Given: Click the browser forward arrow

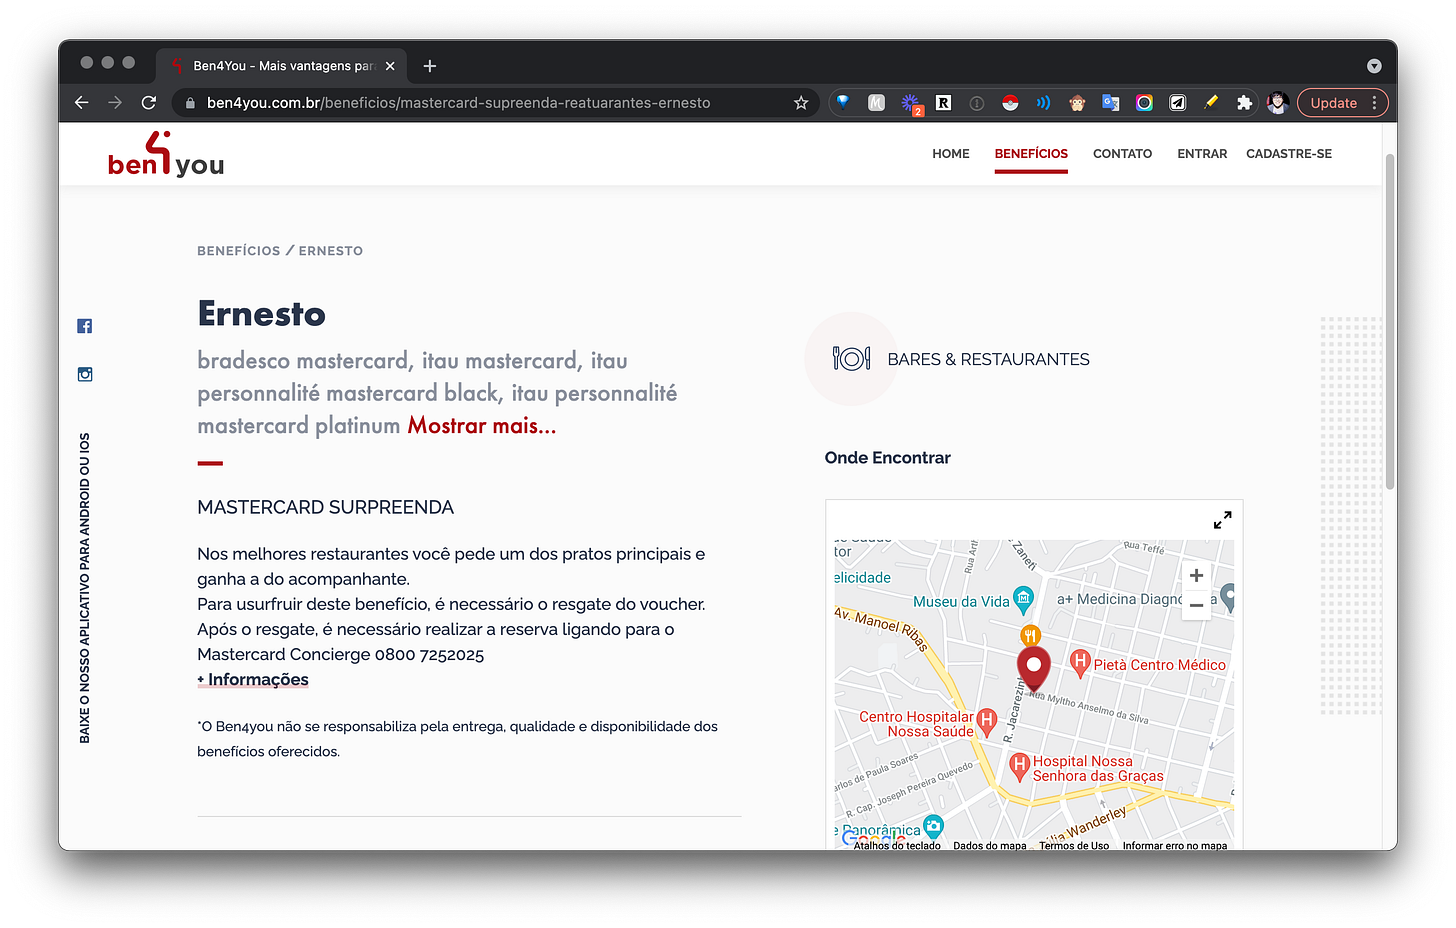Looking at the screenshot, I should [115, 102].
